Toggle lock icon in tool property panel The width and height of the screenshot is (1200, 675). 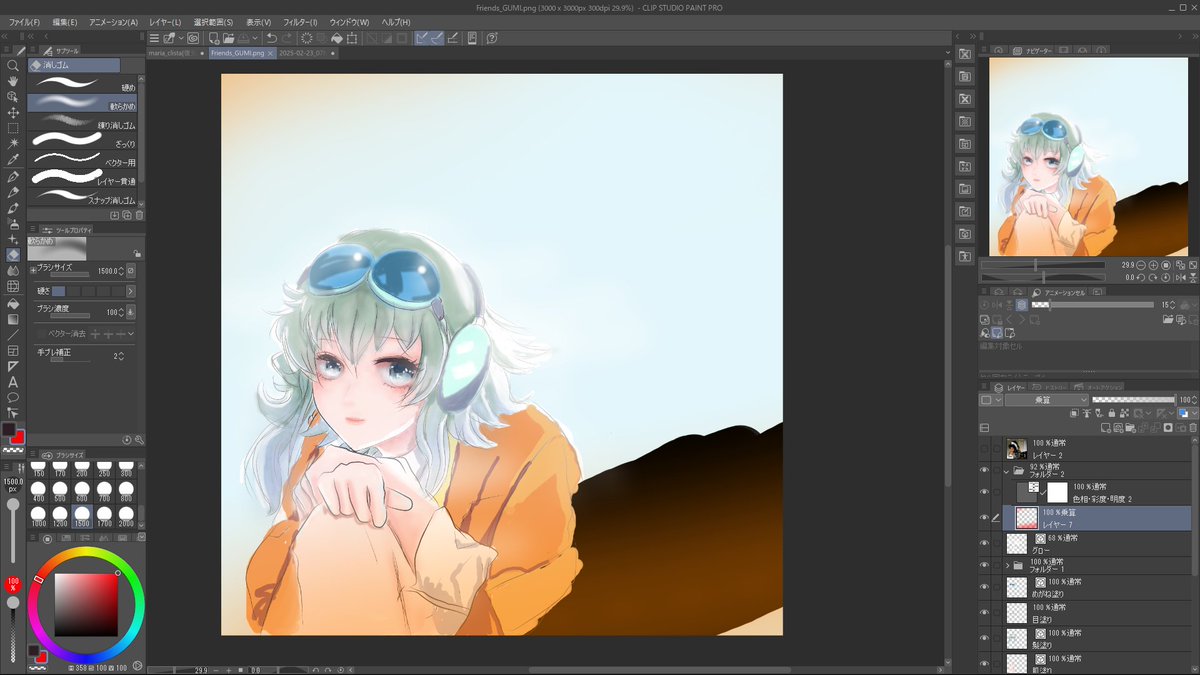click(137, 254)
